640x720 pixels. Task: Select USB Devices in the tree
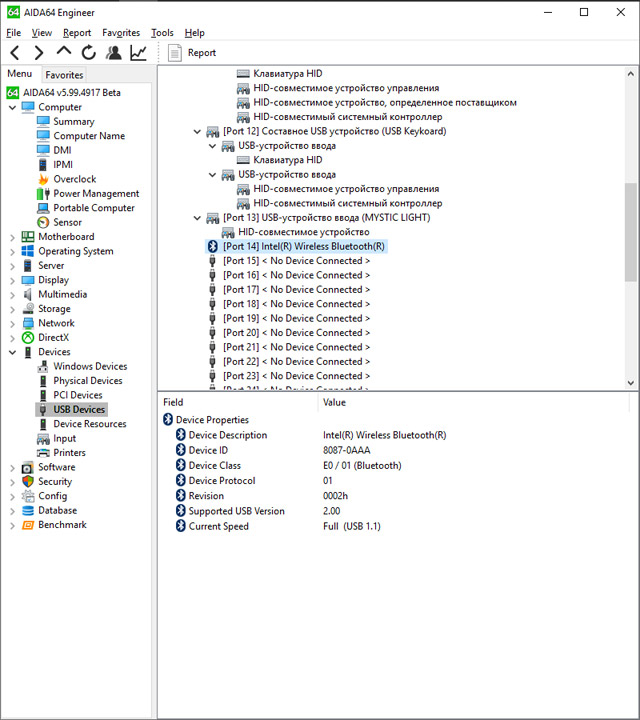click(72, 409)
